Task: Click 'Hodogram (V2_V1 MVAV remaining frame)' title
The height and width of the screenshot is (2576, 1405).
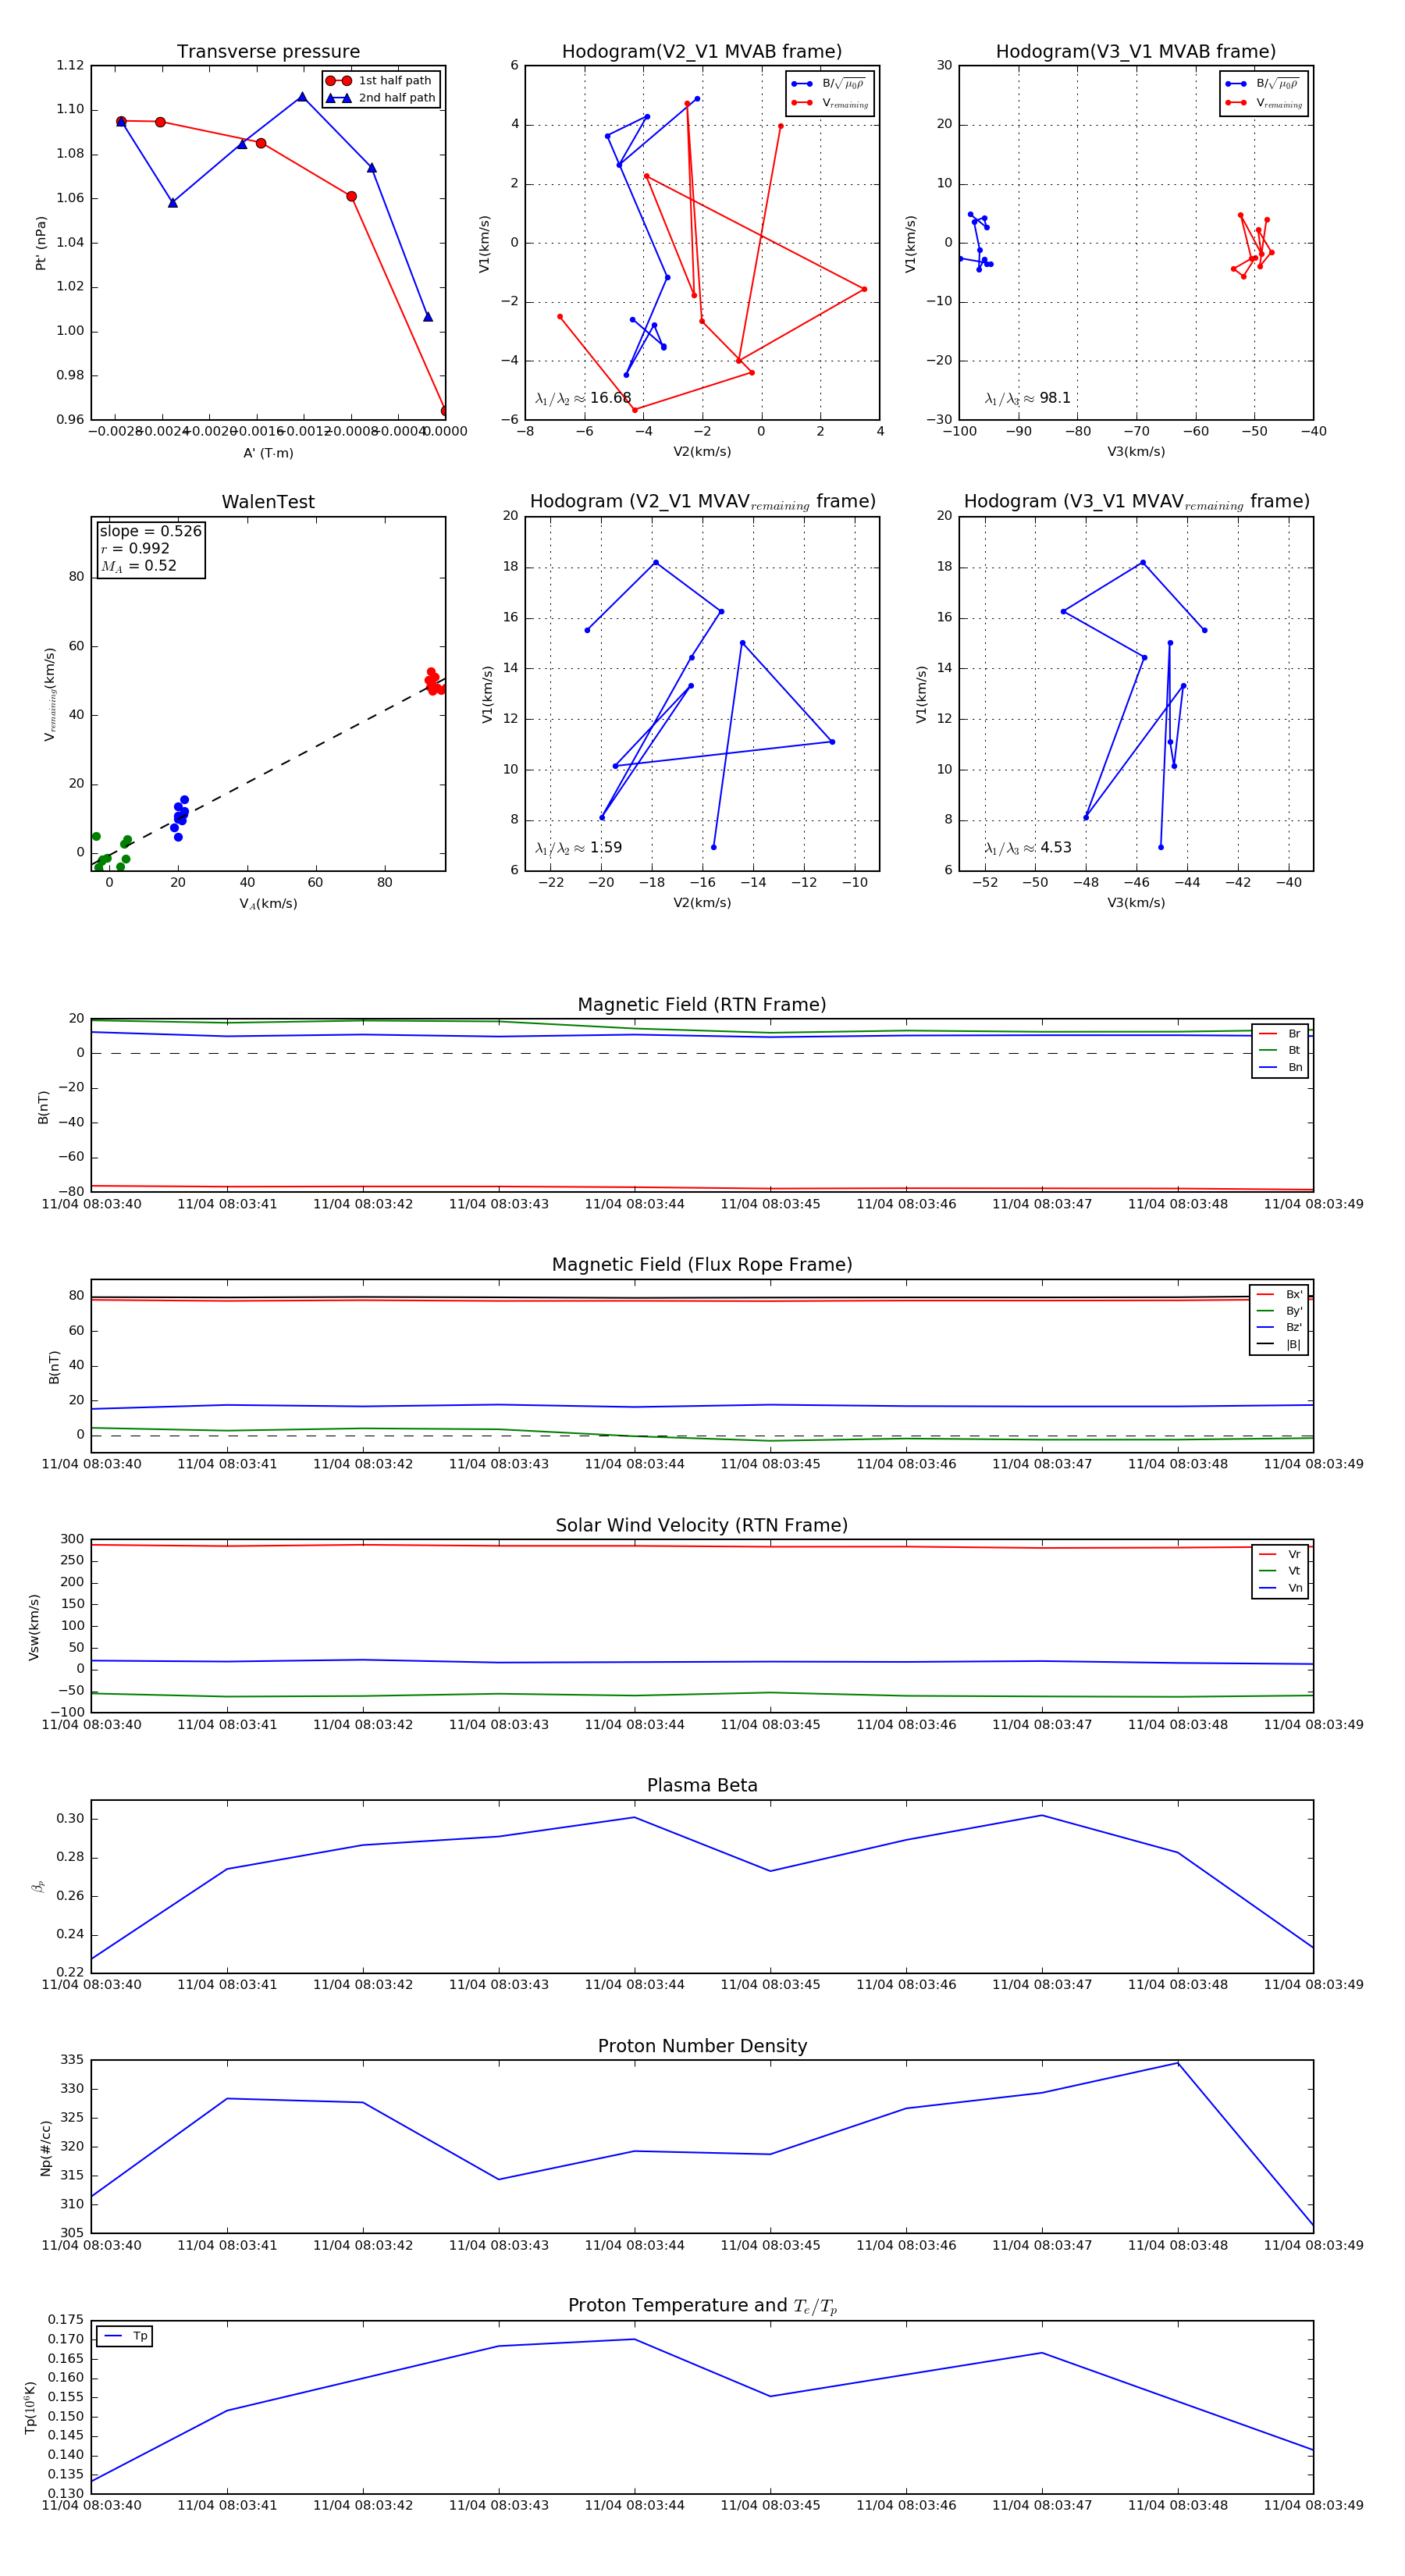Action: 702,502
